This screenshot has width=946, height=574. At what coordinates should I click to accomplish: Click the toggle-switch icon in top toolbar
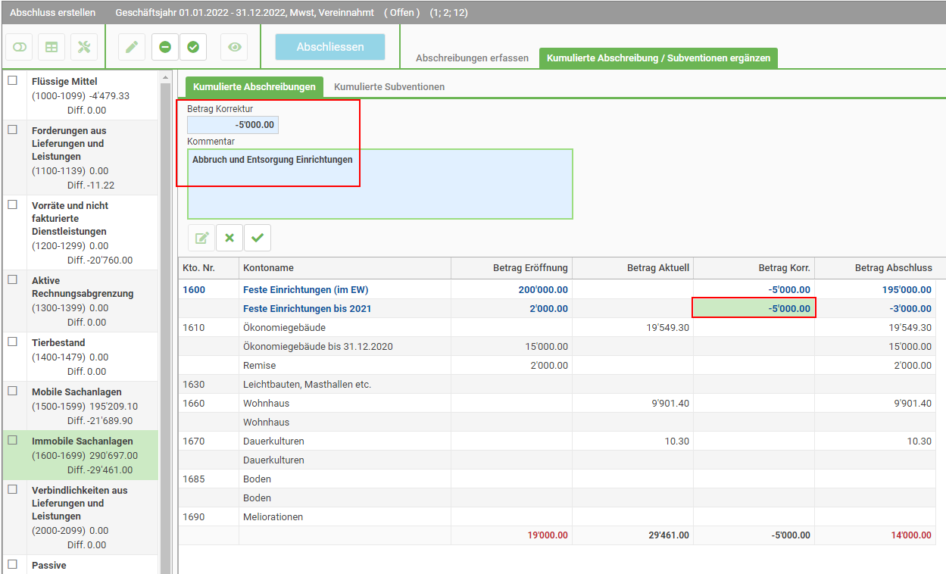pyautogui.click(x=20, y=47)
